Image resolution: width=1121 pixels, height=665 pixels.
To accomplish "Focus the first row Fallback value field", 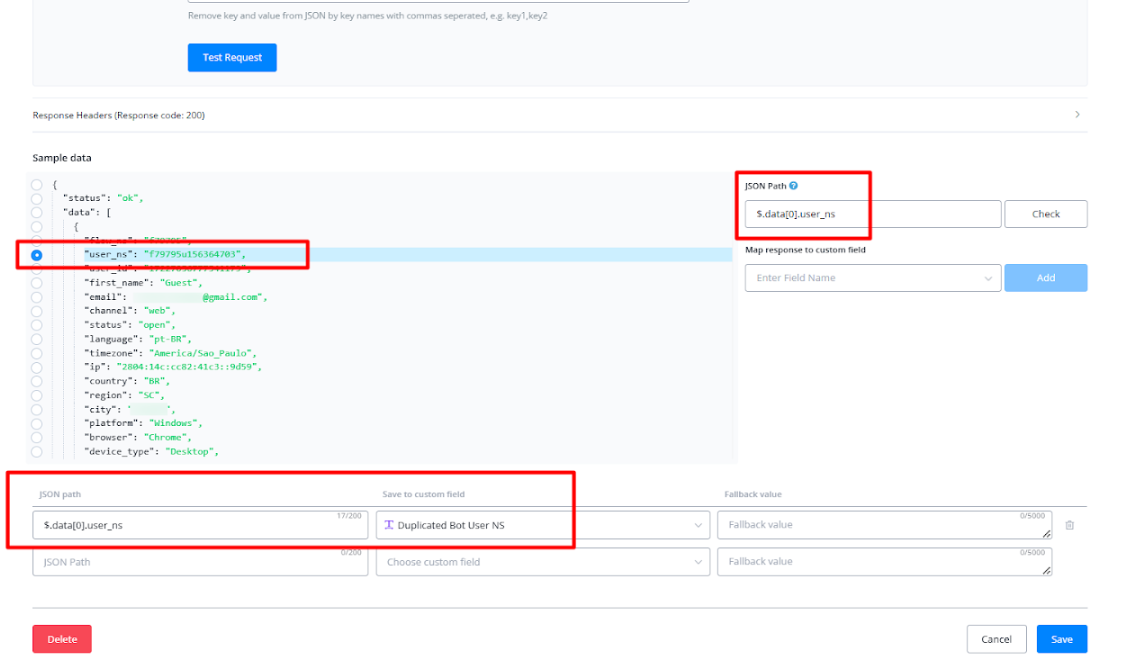I will click(884, 525).
